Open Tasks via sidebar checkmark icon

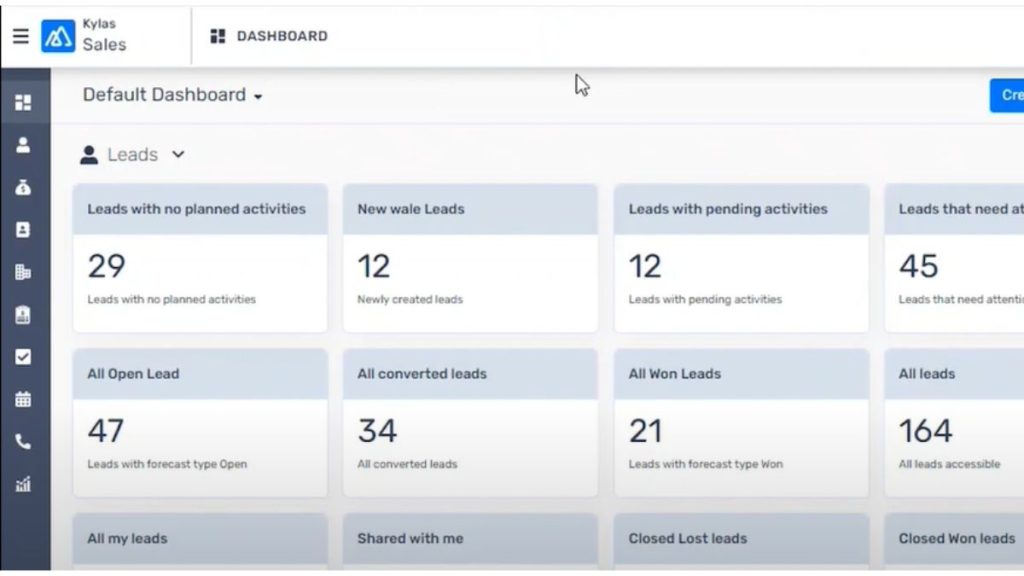coord(23,357)
